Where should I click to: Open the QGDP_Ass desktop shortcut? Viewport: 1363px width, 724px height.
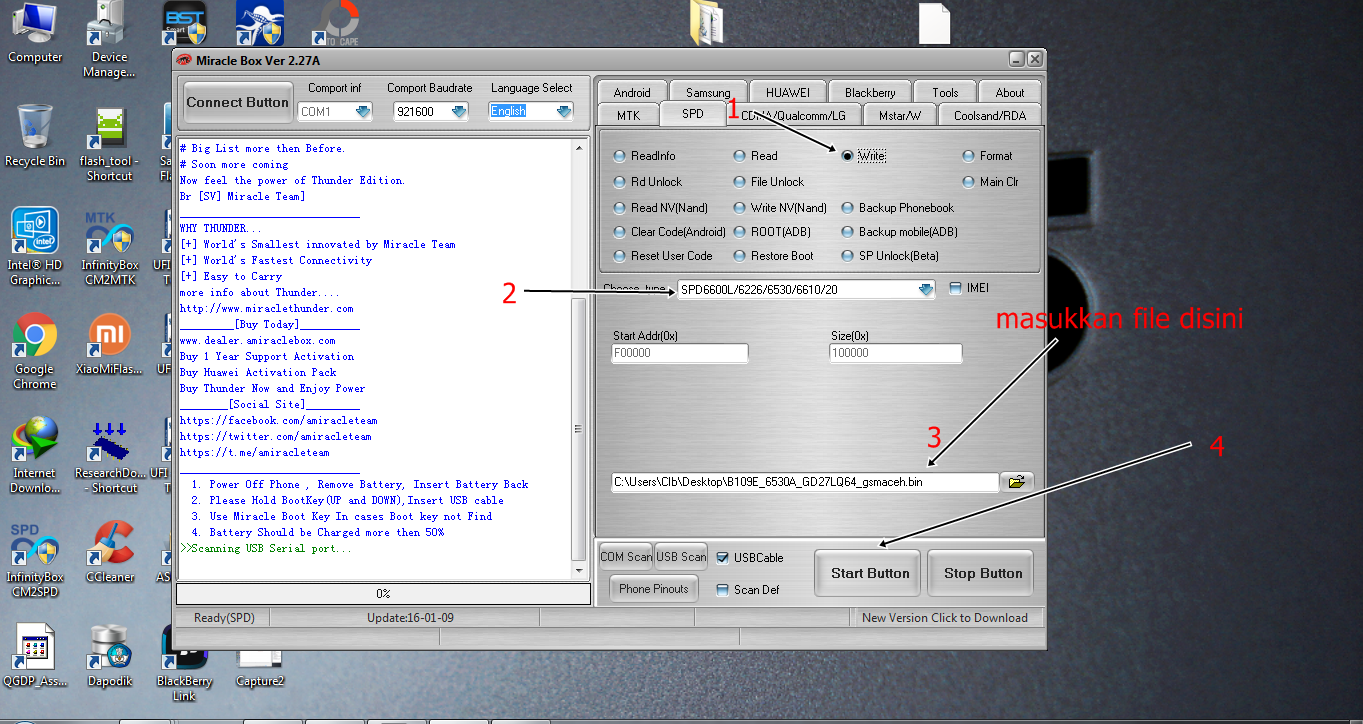[35, 656]
